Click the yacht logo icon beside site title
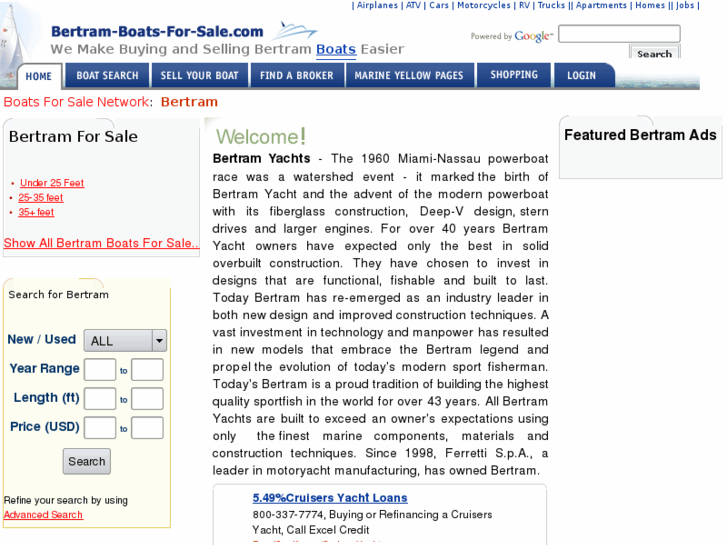 tap(295, 31)
